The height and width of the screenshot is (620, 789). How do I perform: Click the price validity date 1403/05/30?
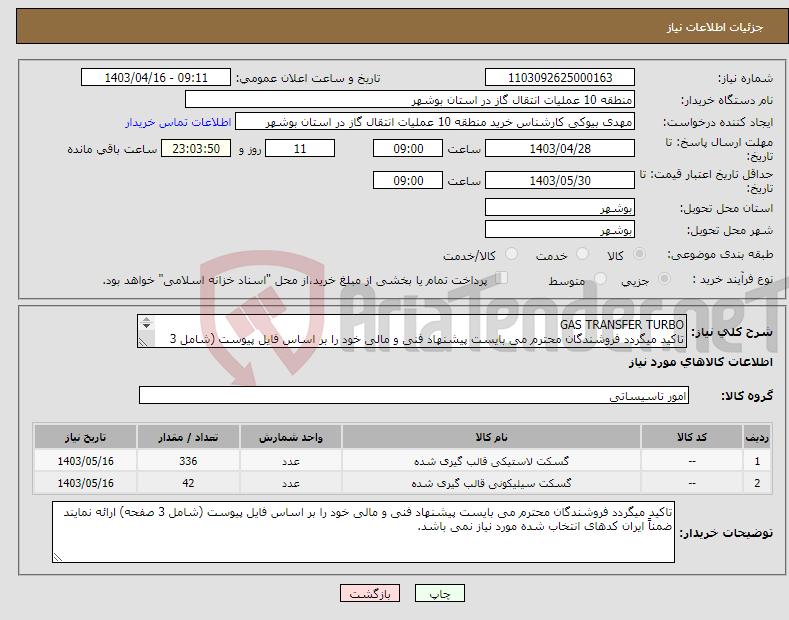tap(560, 180)
